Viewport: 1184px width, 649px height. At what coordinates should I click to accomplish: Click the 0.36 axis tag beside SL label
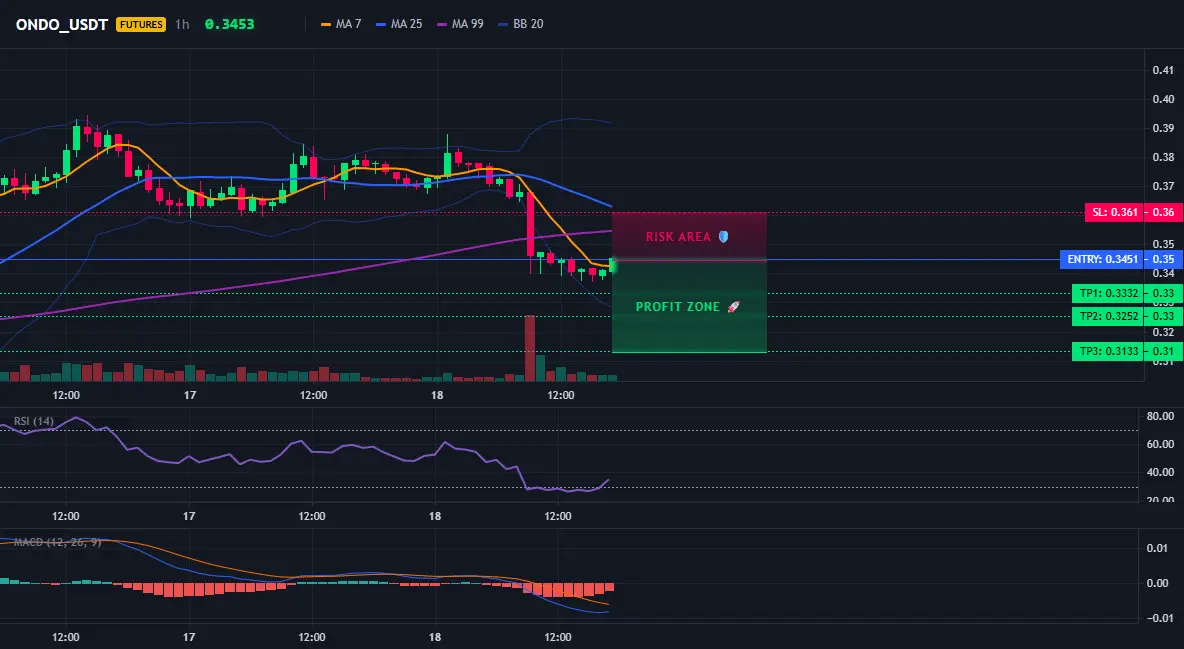click(x=1164, y=212)
